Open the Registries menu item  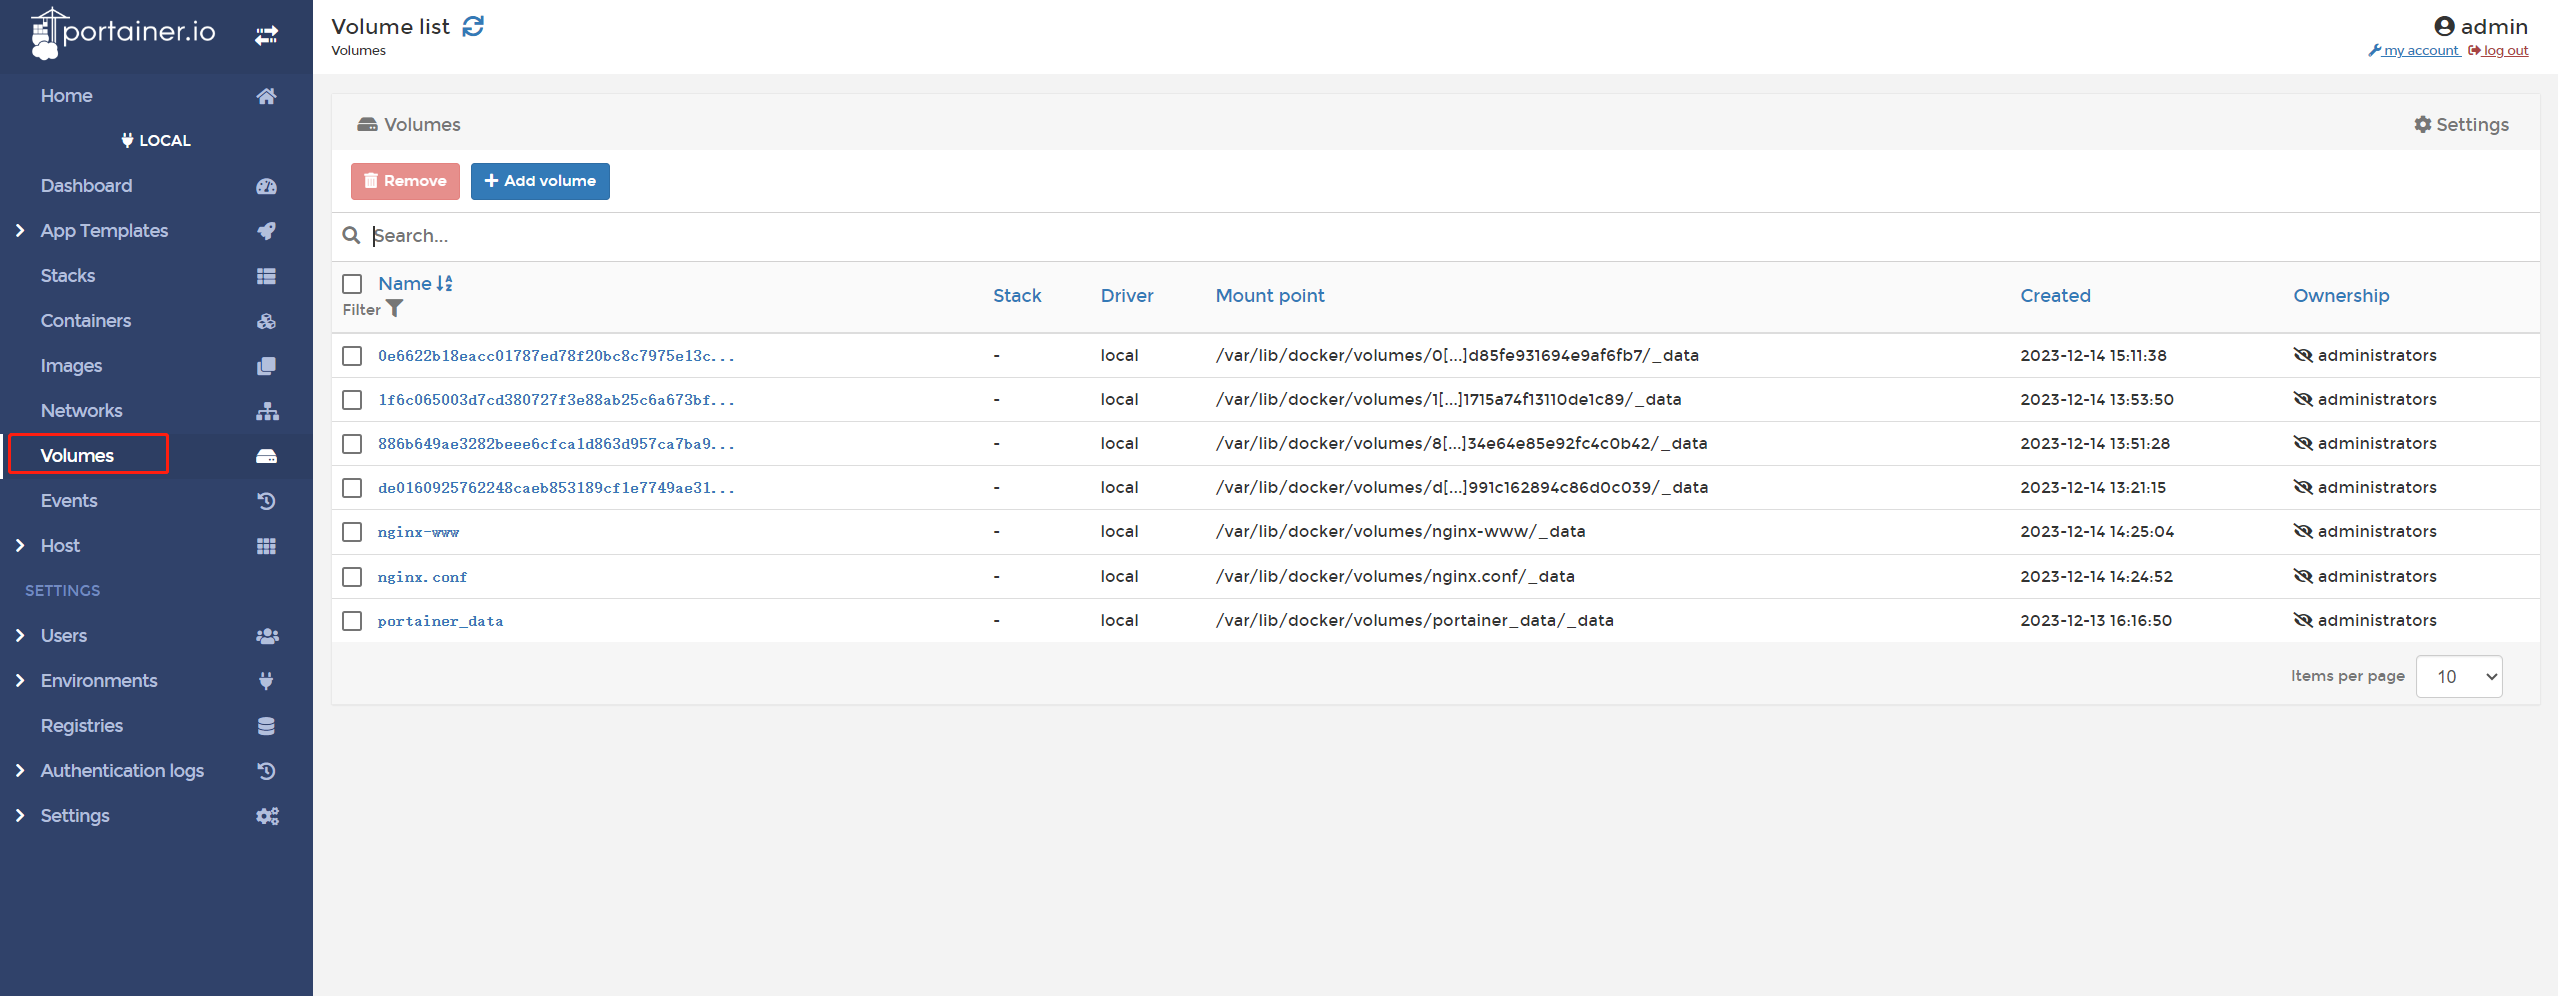[82, 726]
